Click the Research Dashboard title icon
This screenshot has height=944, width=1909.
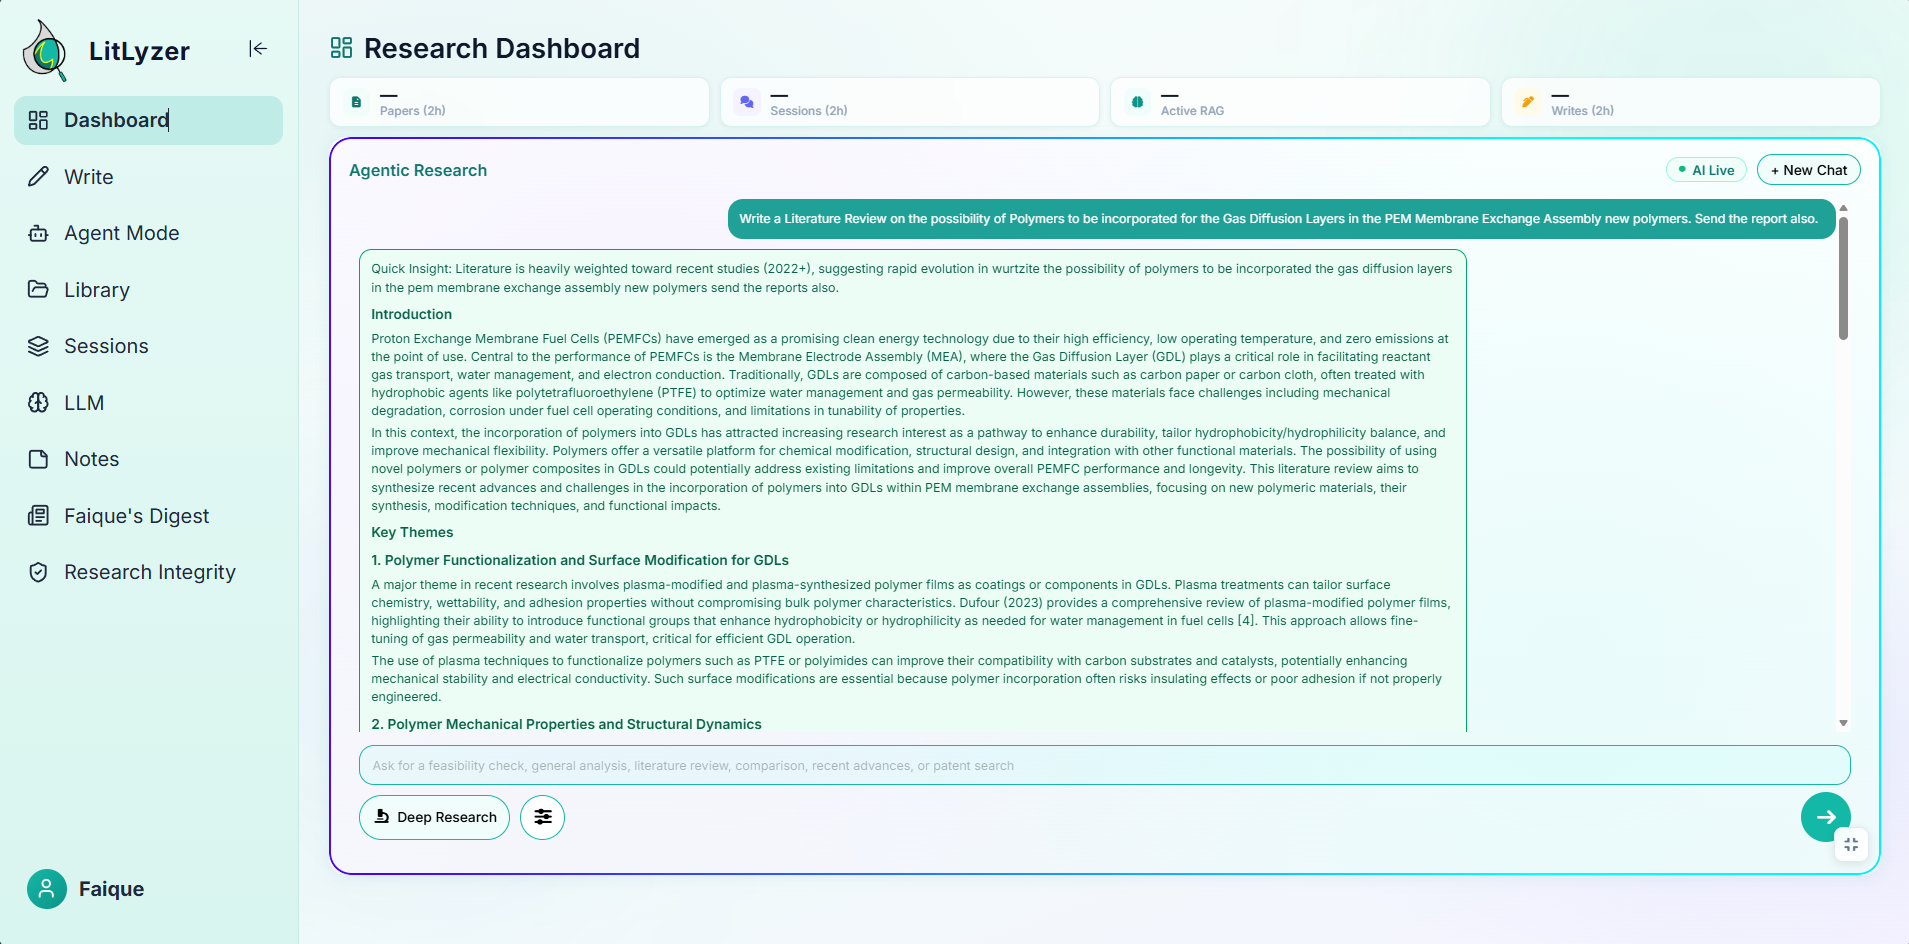[341, 48]
